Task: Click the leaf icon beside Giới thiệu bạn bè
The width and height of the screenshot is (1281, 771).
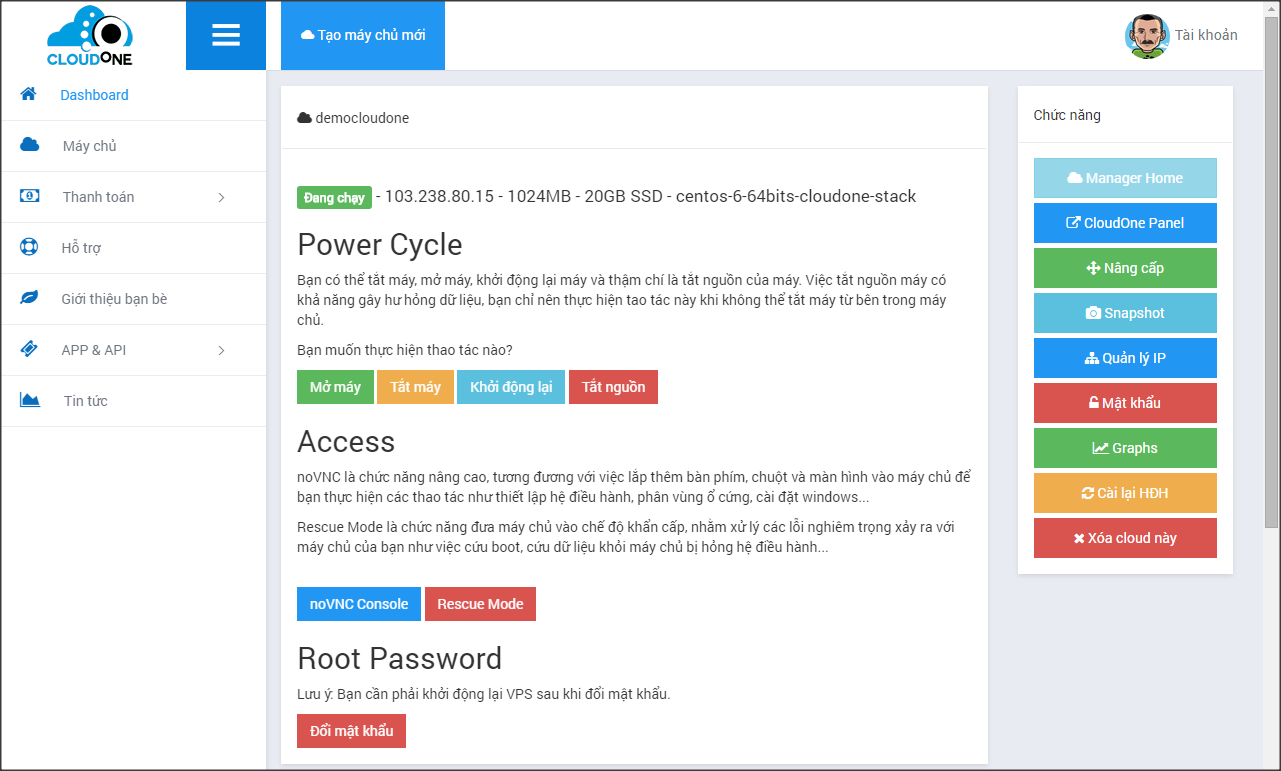Action: 30,298
